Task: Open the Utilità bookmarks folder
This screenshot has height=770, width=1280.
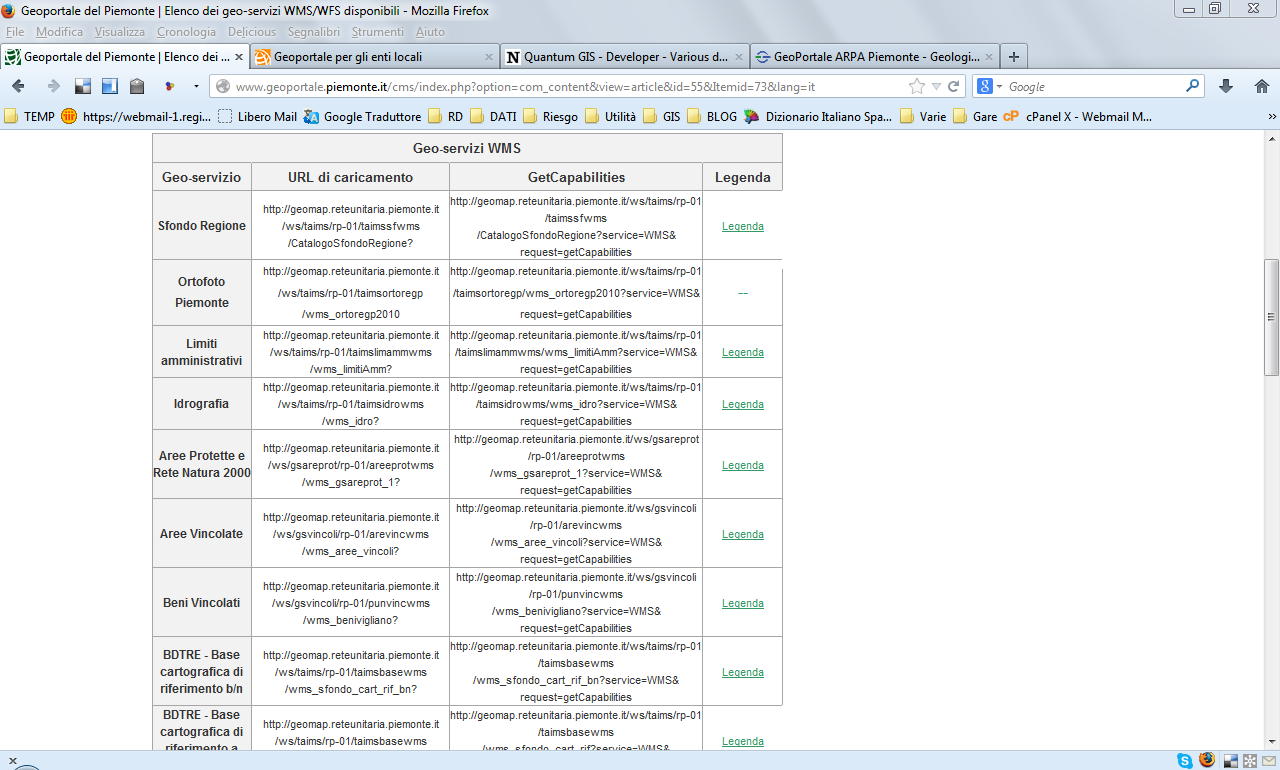Action: tap(611, 117)
